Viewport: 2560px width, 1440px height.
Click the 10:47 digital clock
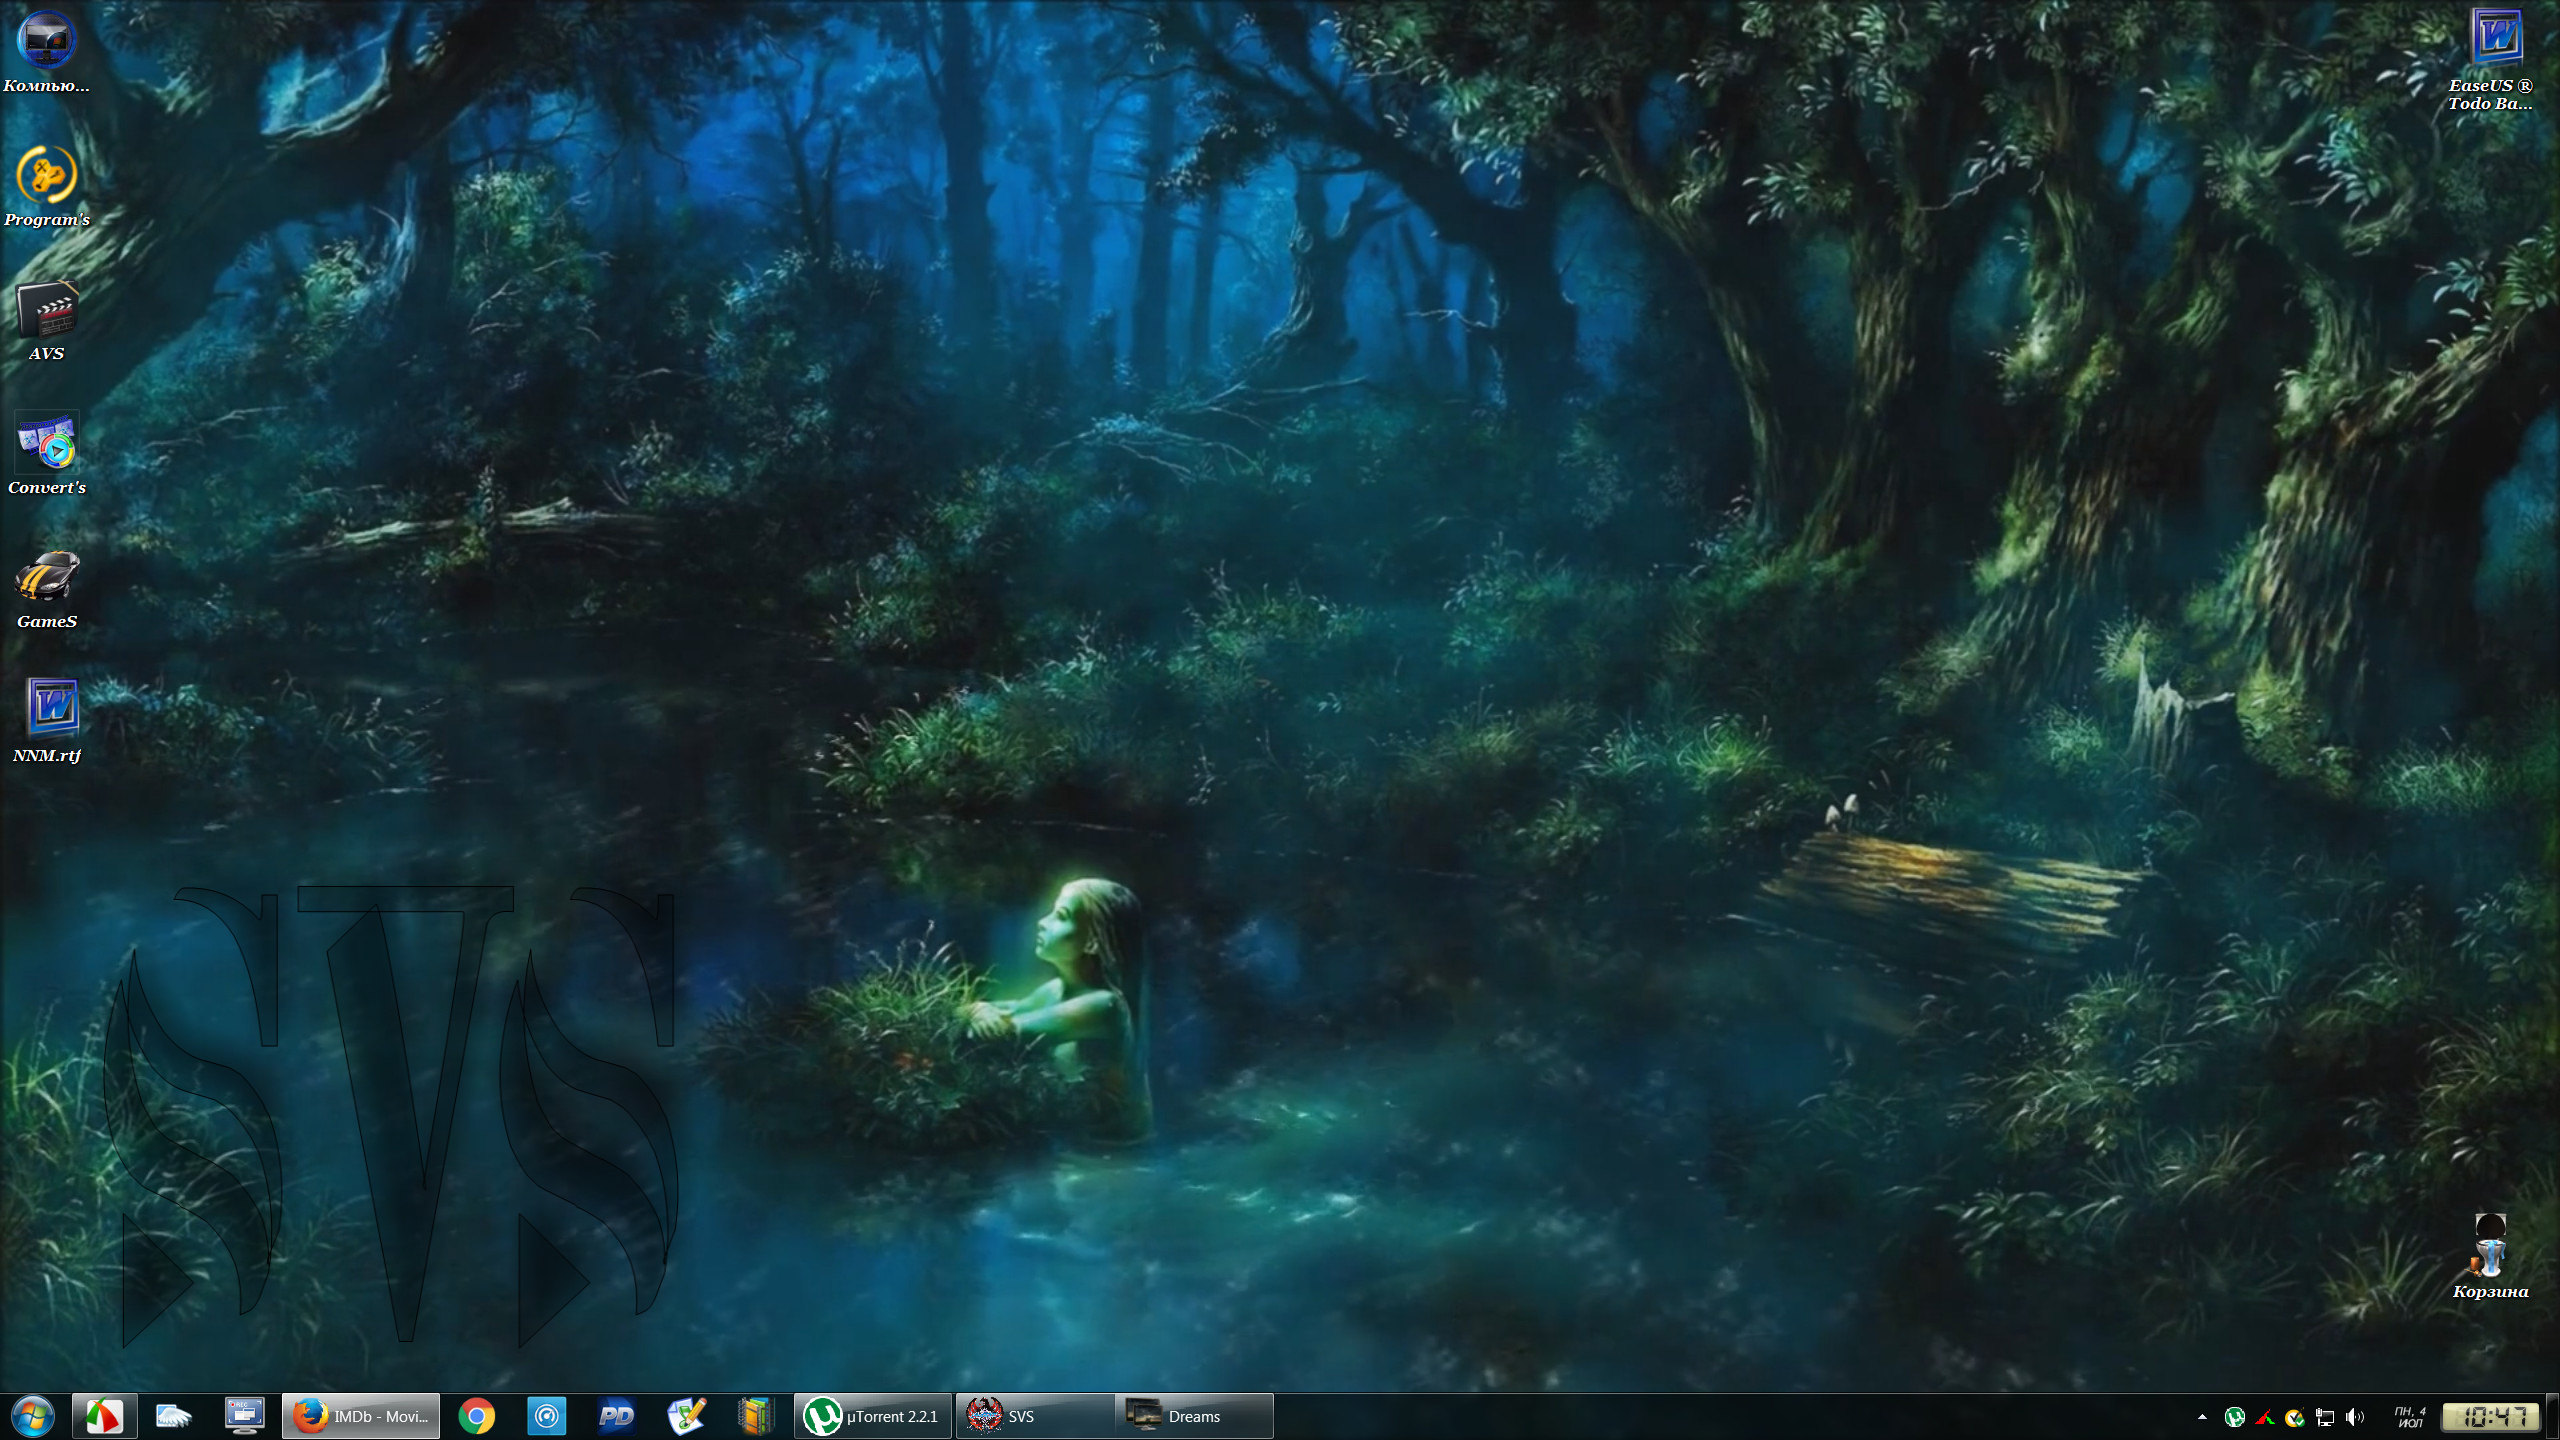pos(2490,1417)
